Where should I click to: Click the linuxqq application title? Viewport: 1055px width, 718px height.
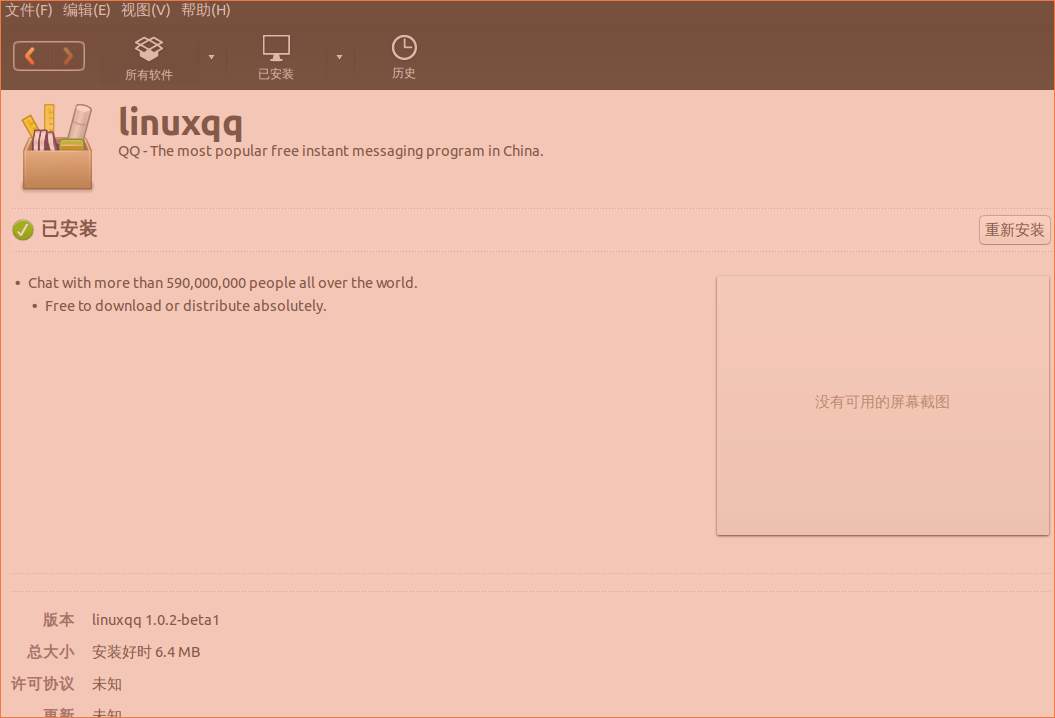[180, 122]
